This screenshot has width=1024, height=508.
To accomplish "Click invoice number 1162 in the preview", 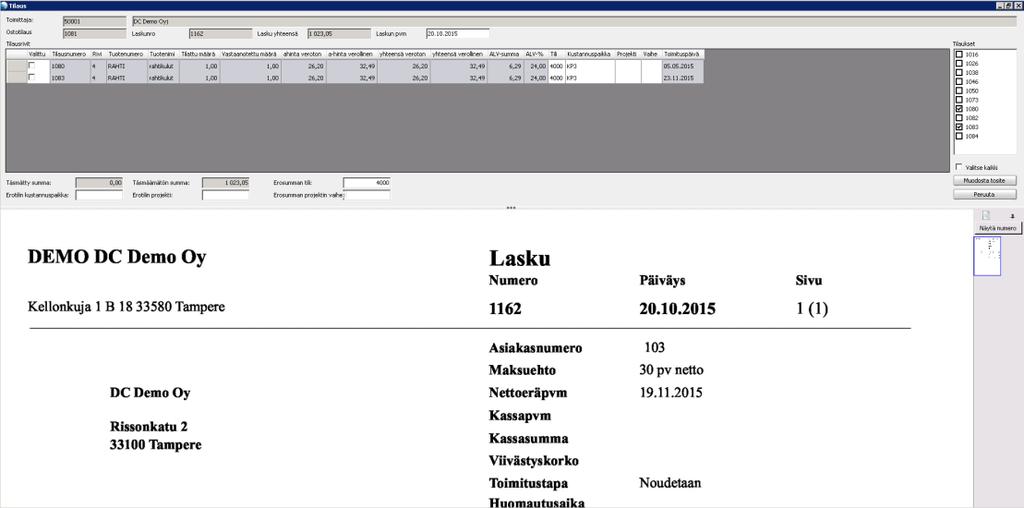I will point(505,310).
